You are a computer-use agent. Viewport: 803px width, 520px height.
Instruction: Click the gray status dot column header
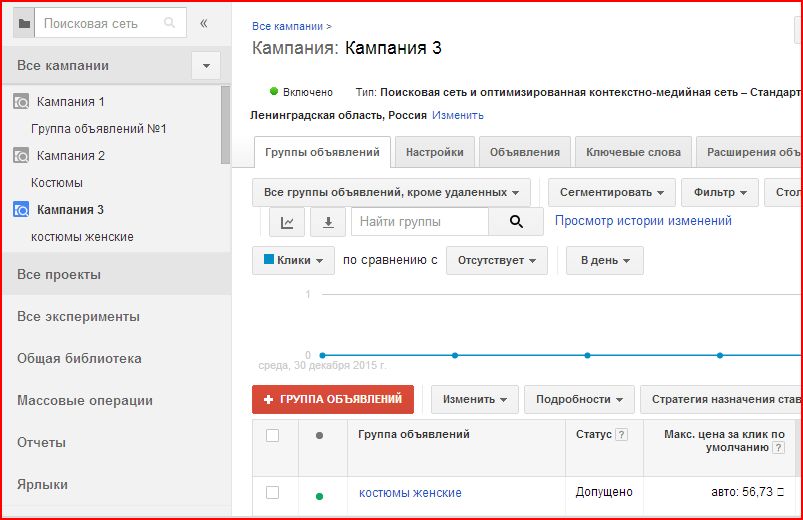[320, 435]
